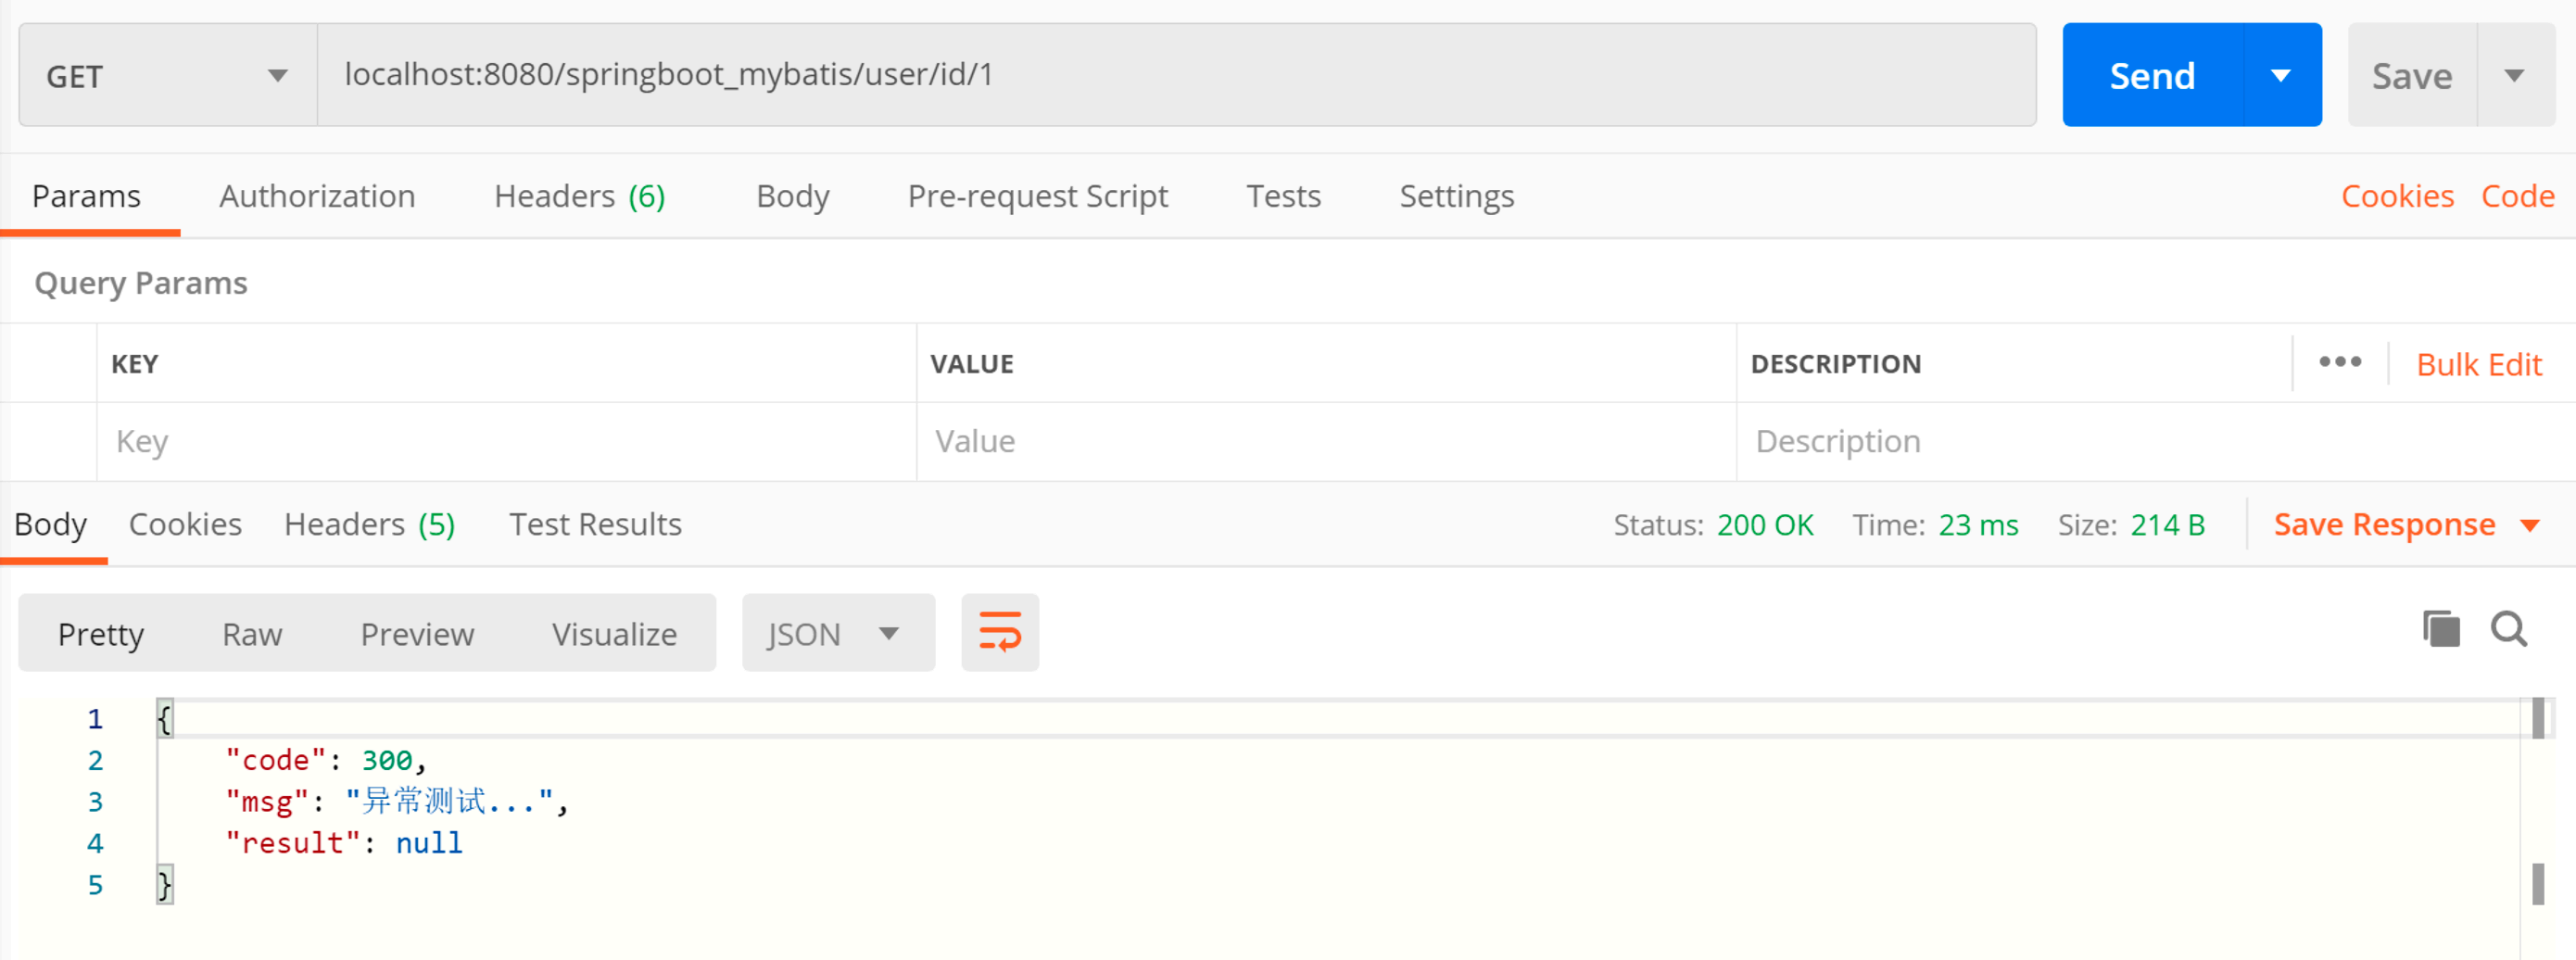
Task: Switch response view to Raw
Action: tap(252, 634)
